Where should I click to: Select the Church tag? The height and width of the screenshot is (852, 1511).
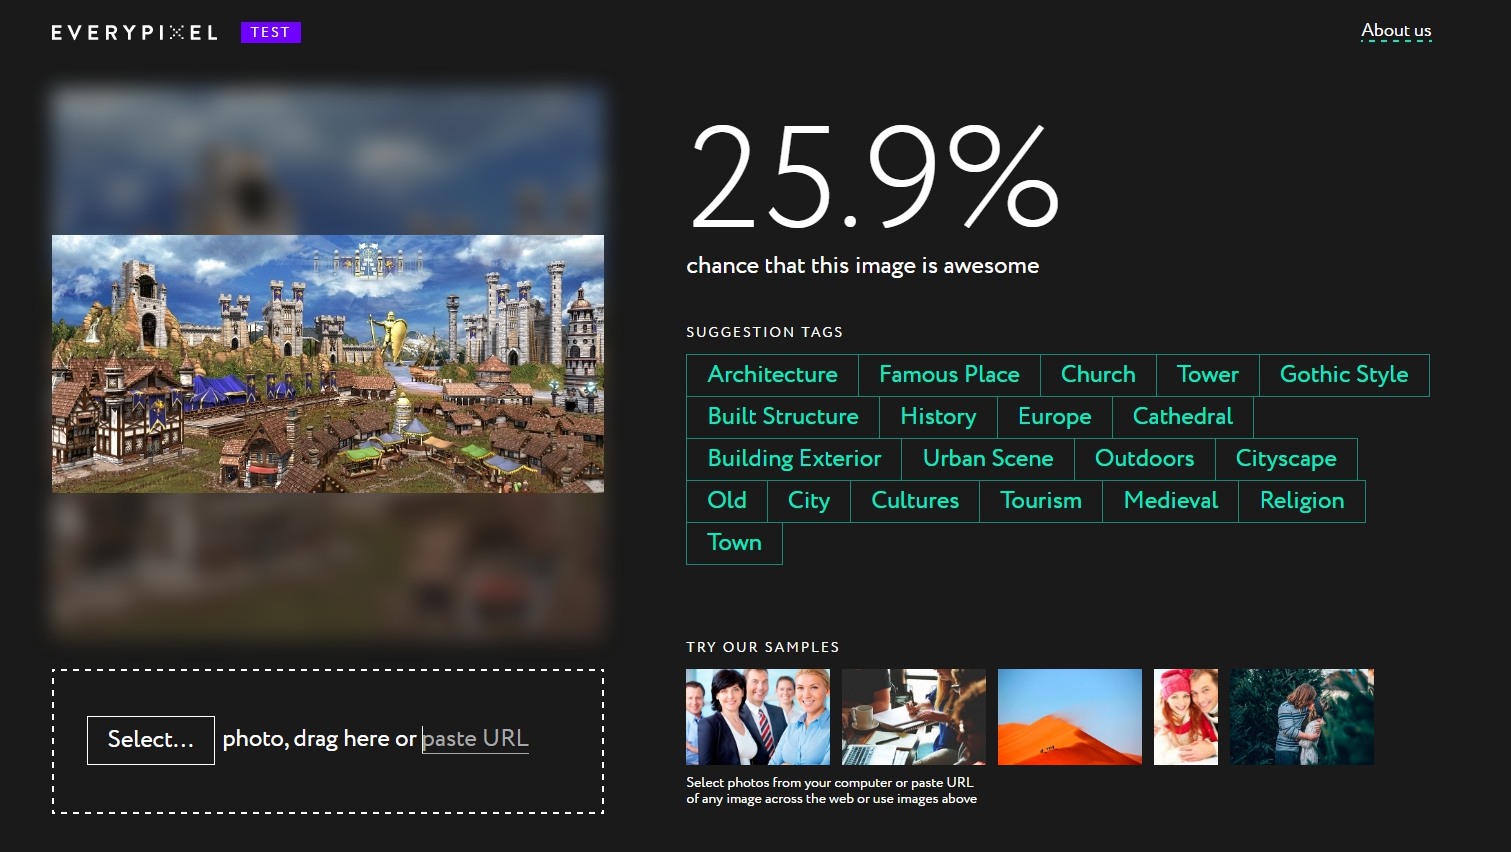click(x=1098, y=375)
